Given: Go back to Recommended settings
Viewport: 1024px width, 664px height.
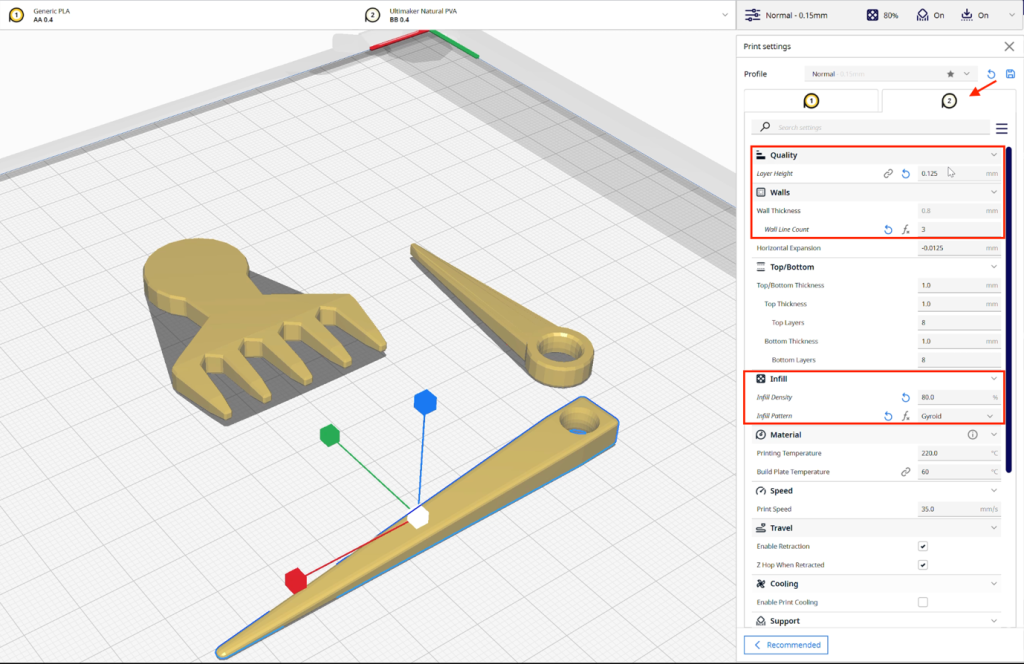Looking at the screenshot, I should tap(786, 644).
